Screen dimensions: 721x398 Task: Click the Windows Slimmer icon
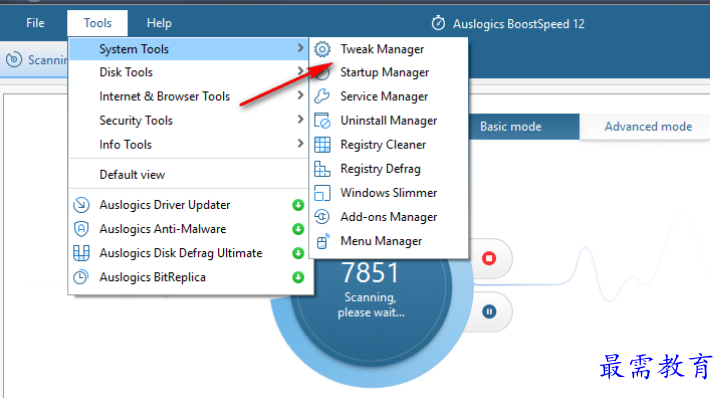(x=322, y=193)
